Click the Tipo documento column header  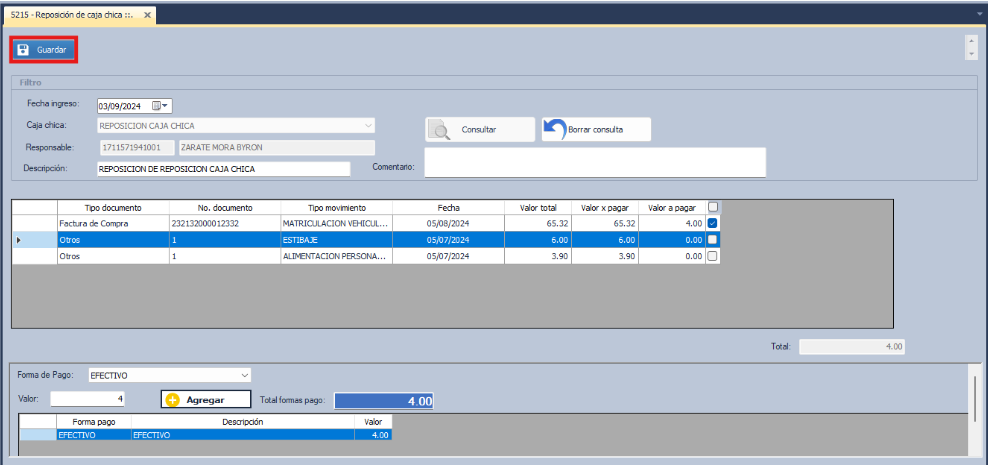click(112, 207)
